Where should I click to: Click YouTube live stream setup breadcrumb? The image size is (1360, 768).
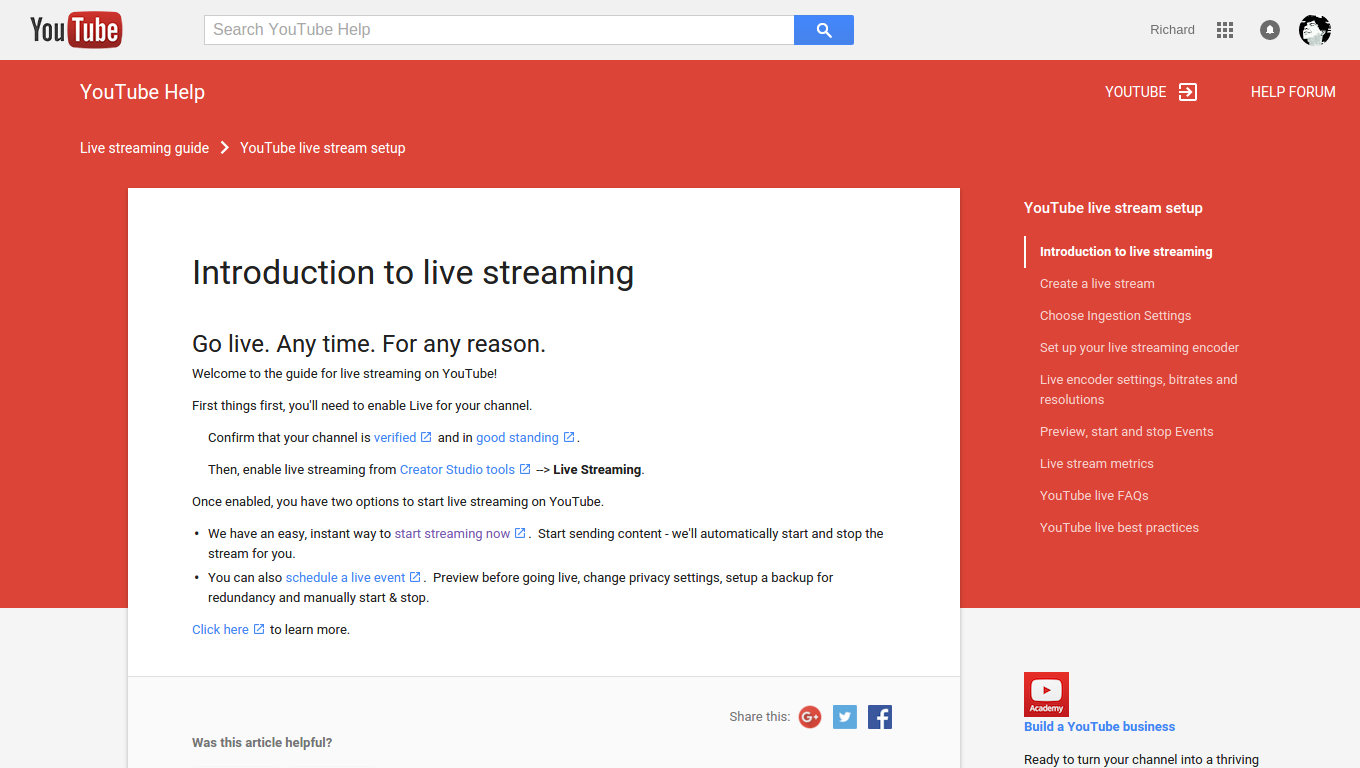pyautogui.click(x=322, y=148)
